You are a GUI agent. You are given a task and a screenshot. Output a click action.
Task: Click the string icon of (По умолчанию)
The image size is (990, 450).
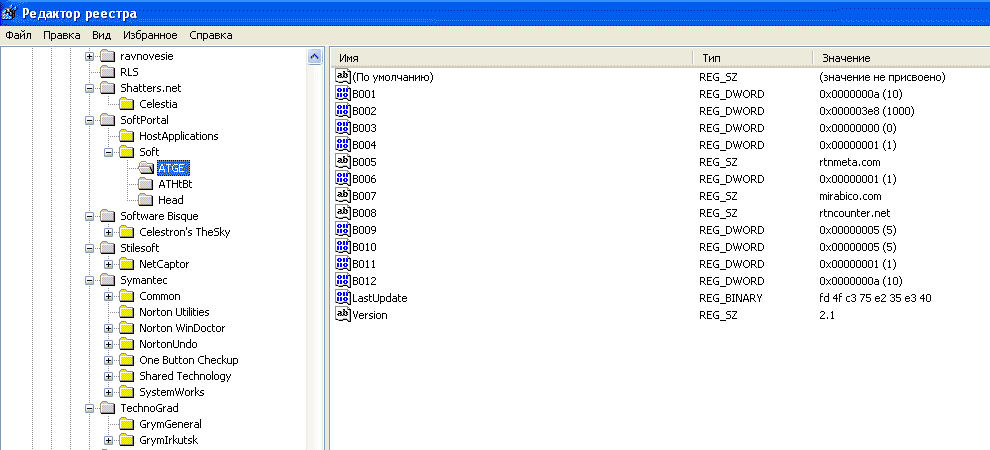click(343, 77)
